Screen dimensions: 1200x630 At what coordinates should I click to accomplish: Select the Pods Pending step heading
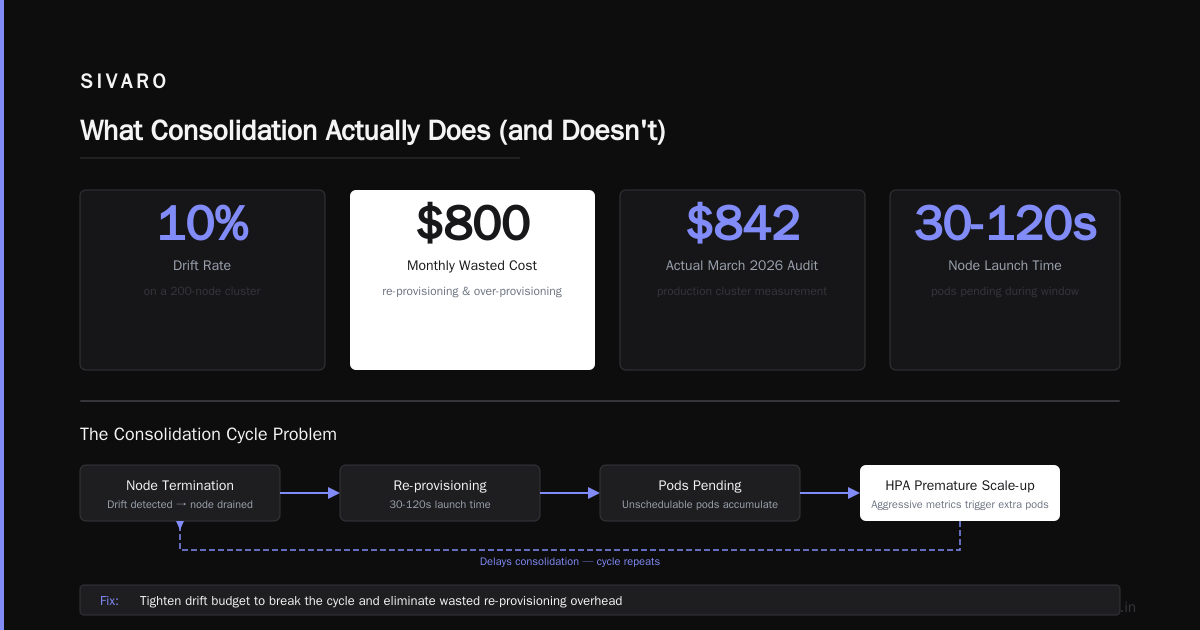point(700,485)
